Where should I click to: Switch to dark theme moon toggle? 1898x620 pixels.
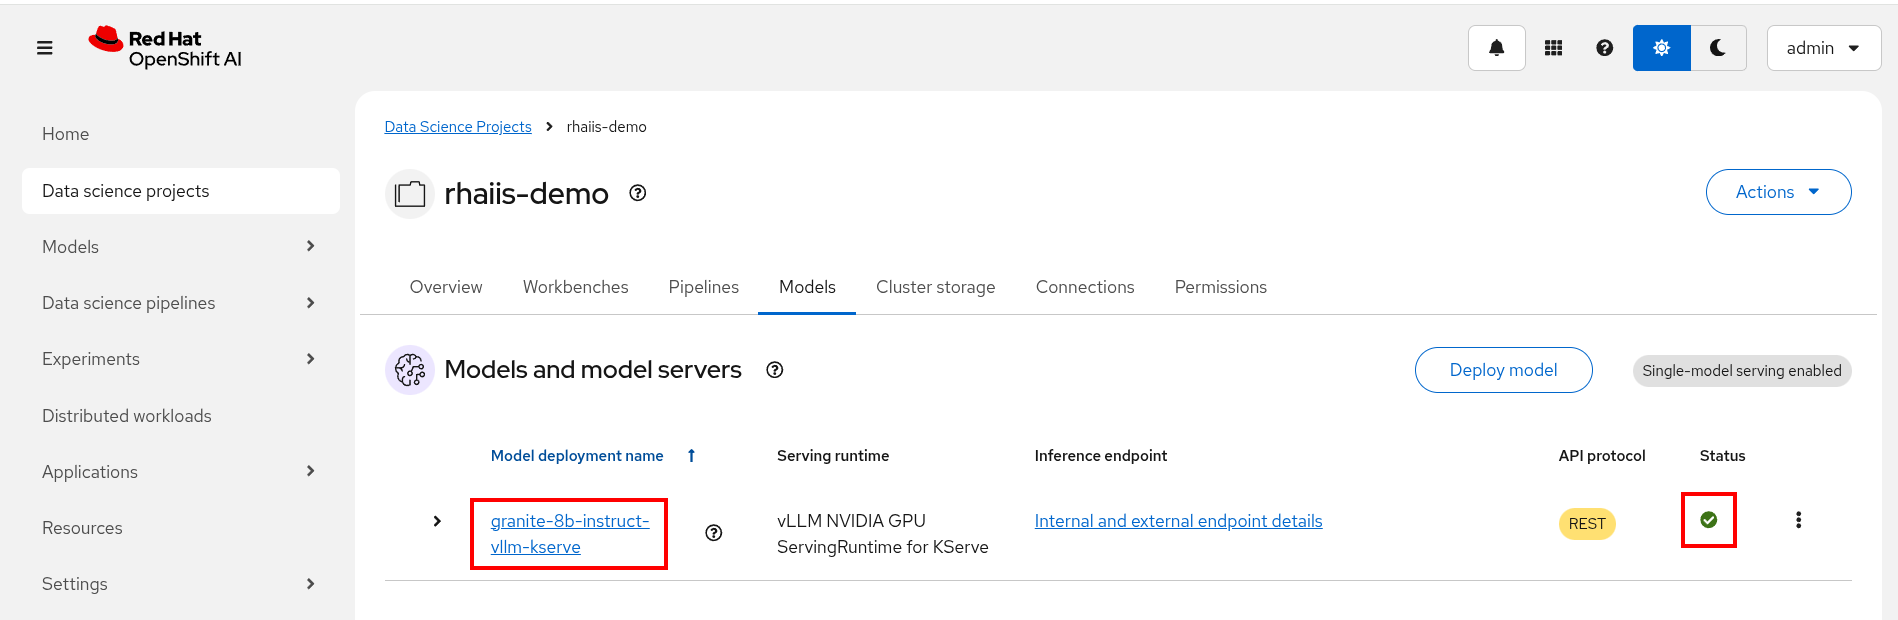(1718, 48)
